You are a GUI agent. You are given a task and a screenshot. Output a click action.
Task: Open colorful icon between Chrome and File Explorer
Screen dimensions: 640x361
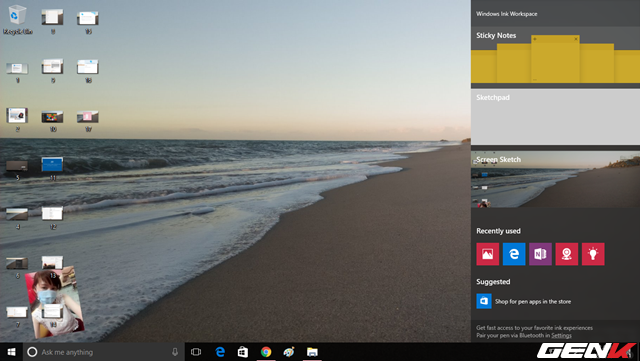pos(289,352)
